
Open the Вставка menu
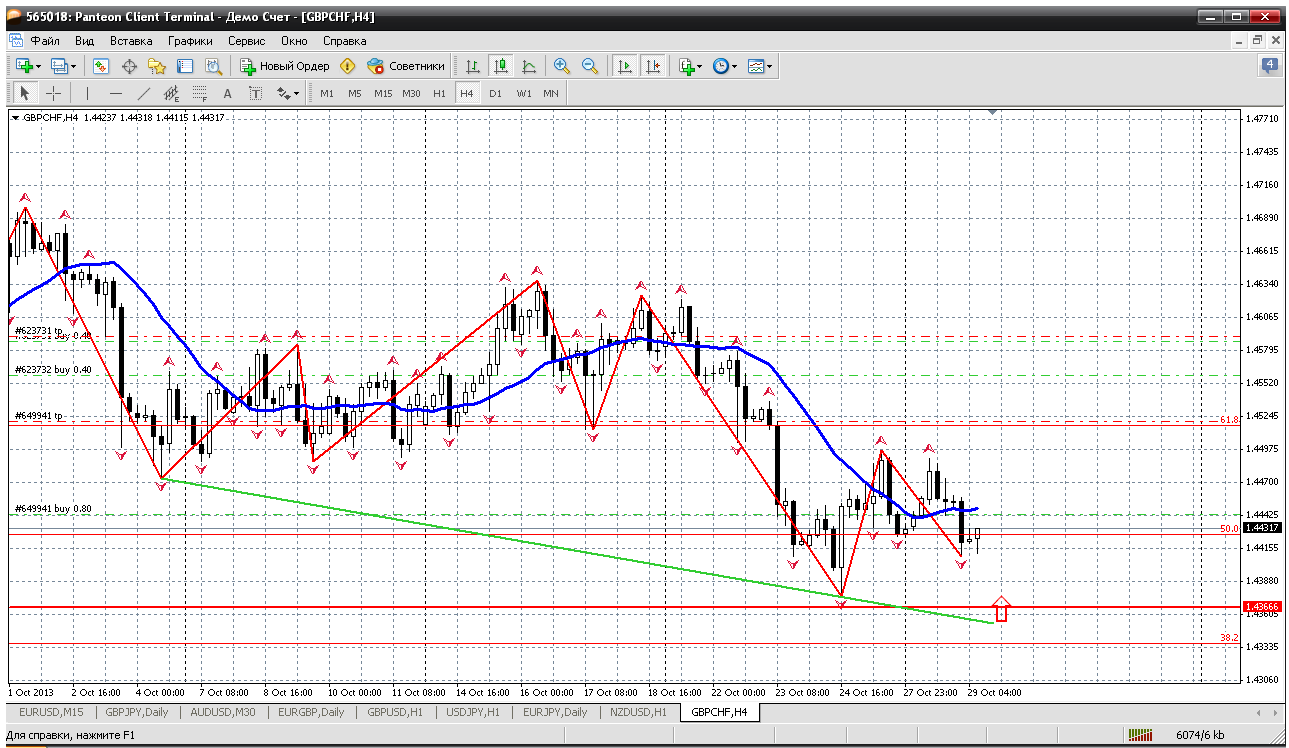(131, 41)
